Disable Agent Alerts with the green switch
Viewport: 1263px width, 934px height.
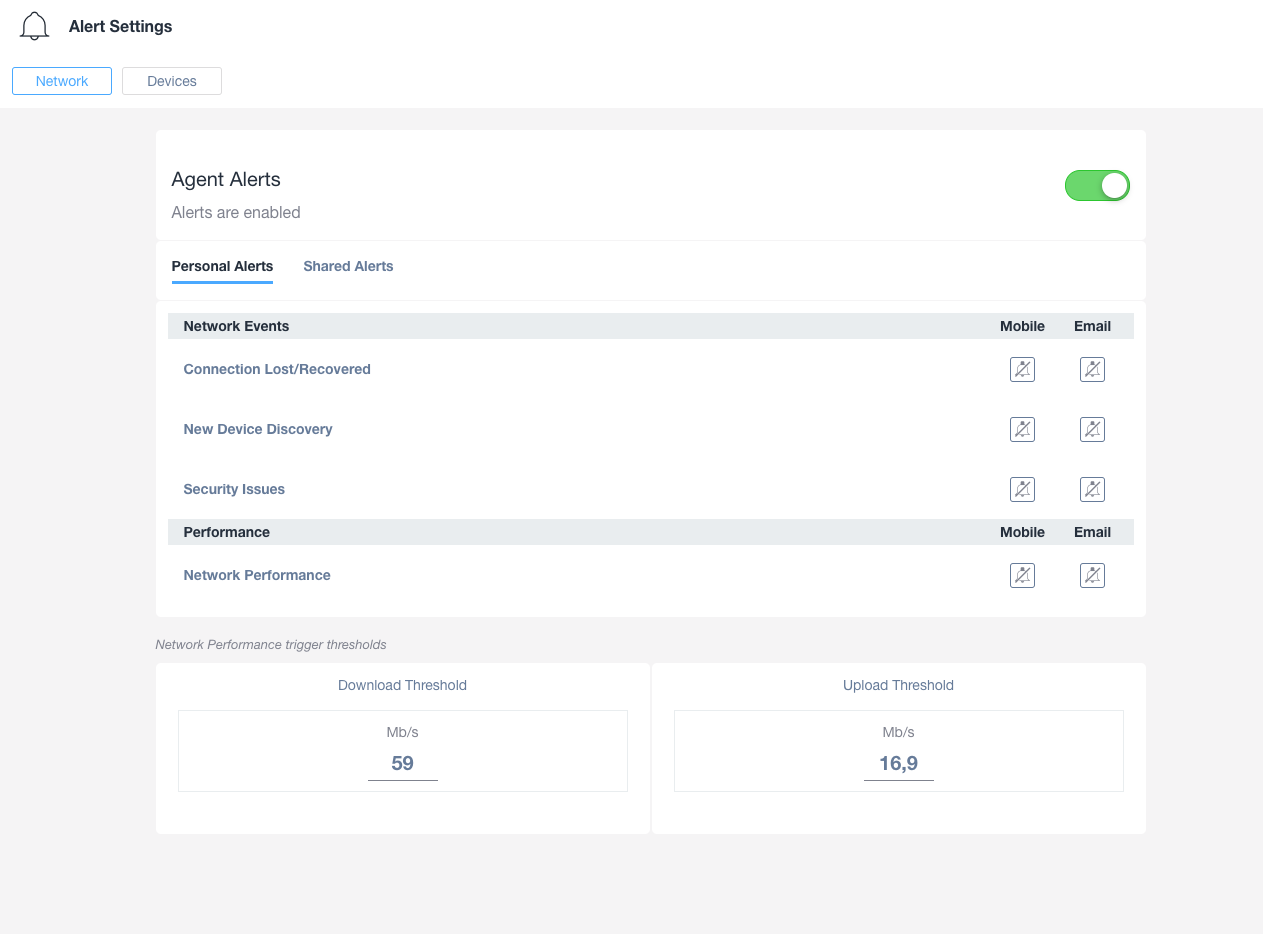coord(1097,185)
